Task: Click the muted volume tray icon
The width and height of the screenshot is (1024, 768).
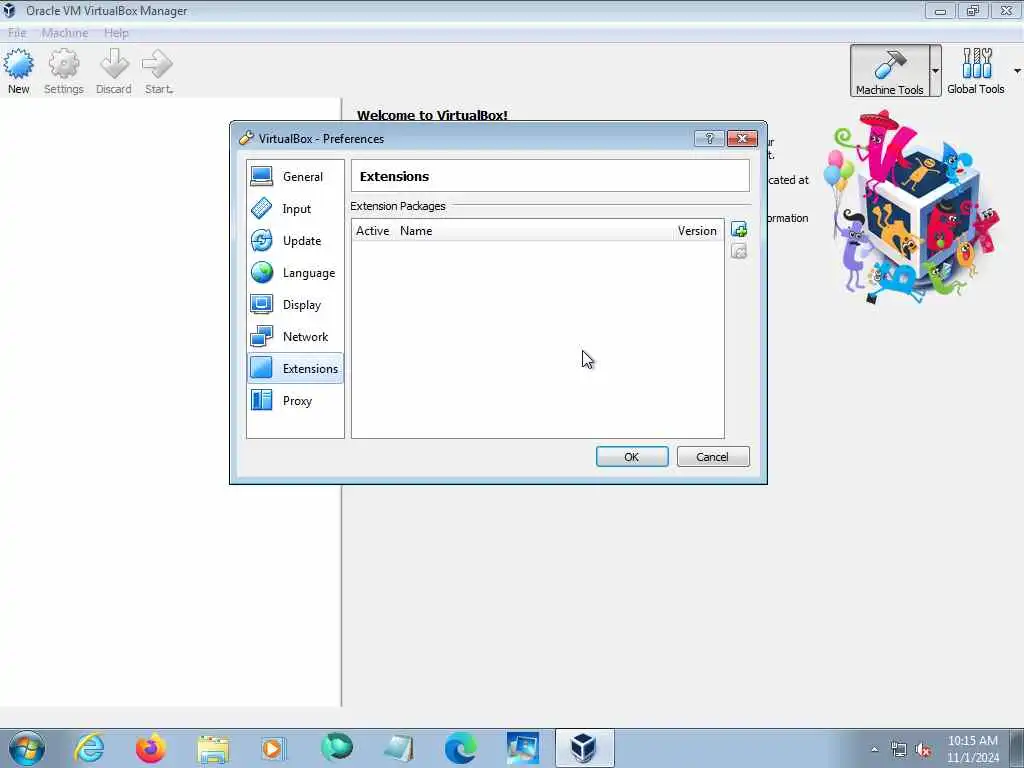Action: click(923, 750)
